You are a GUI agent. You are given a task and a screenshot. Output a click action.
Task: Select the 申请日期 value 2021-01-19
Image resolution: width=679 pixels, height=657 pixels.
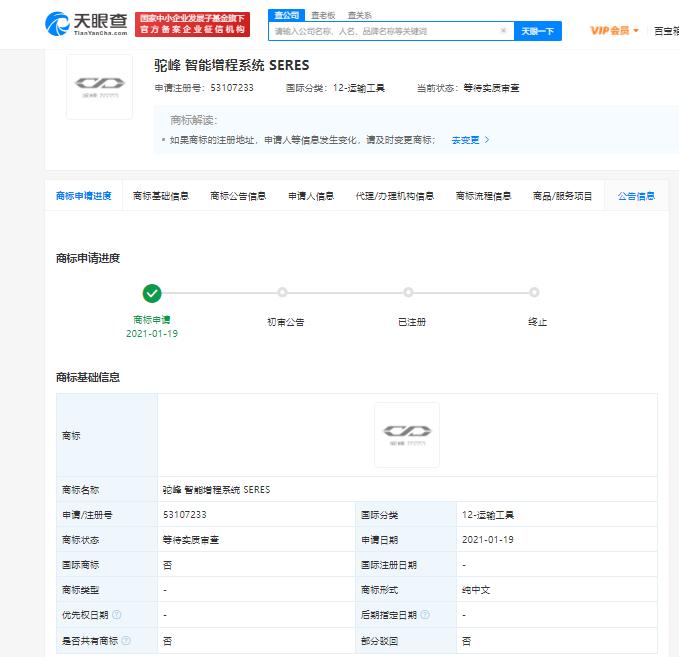(488, 540)
